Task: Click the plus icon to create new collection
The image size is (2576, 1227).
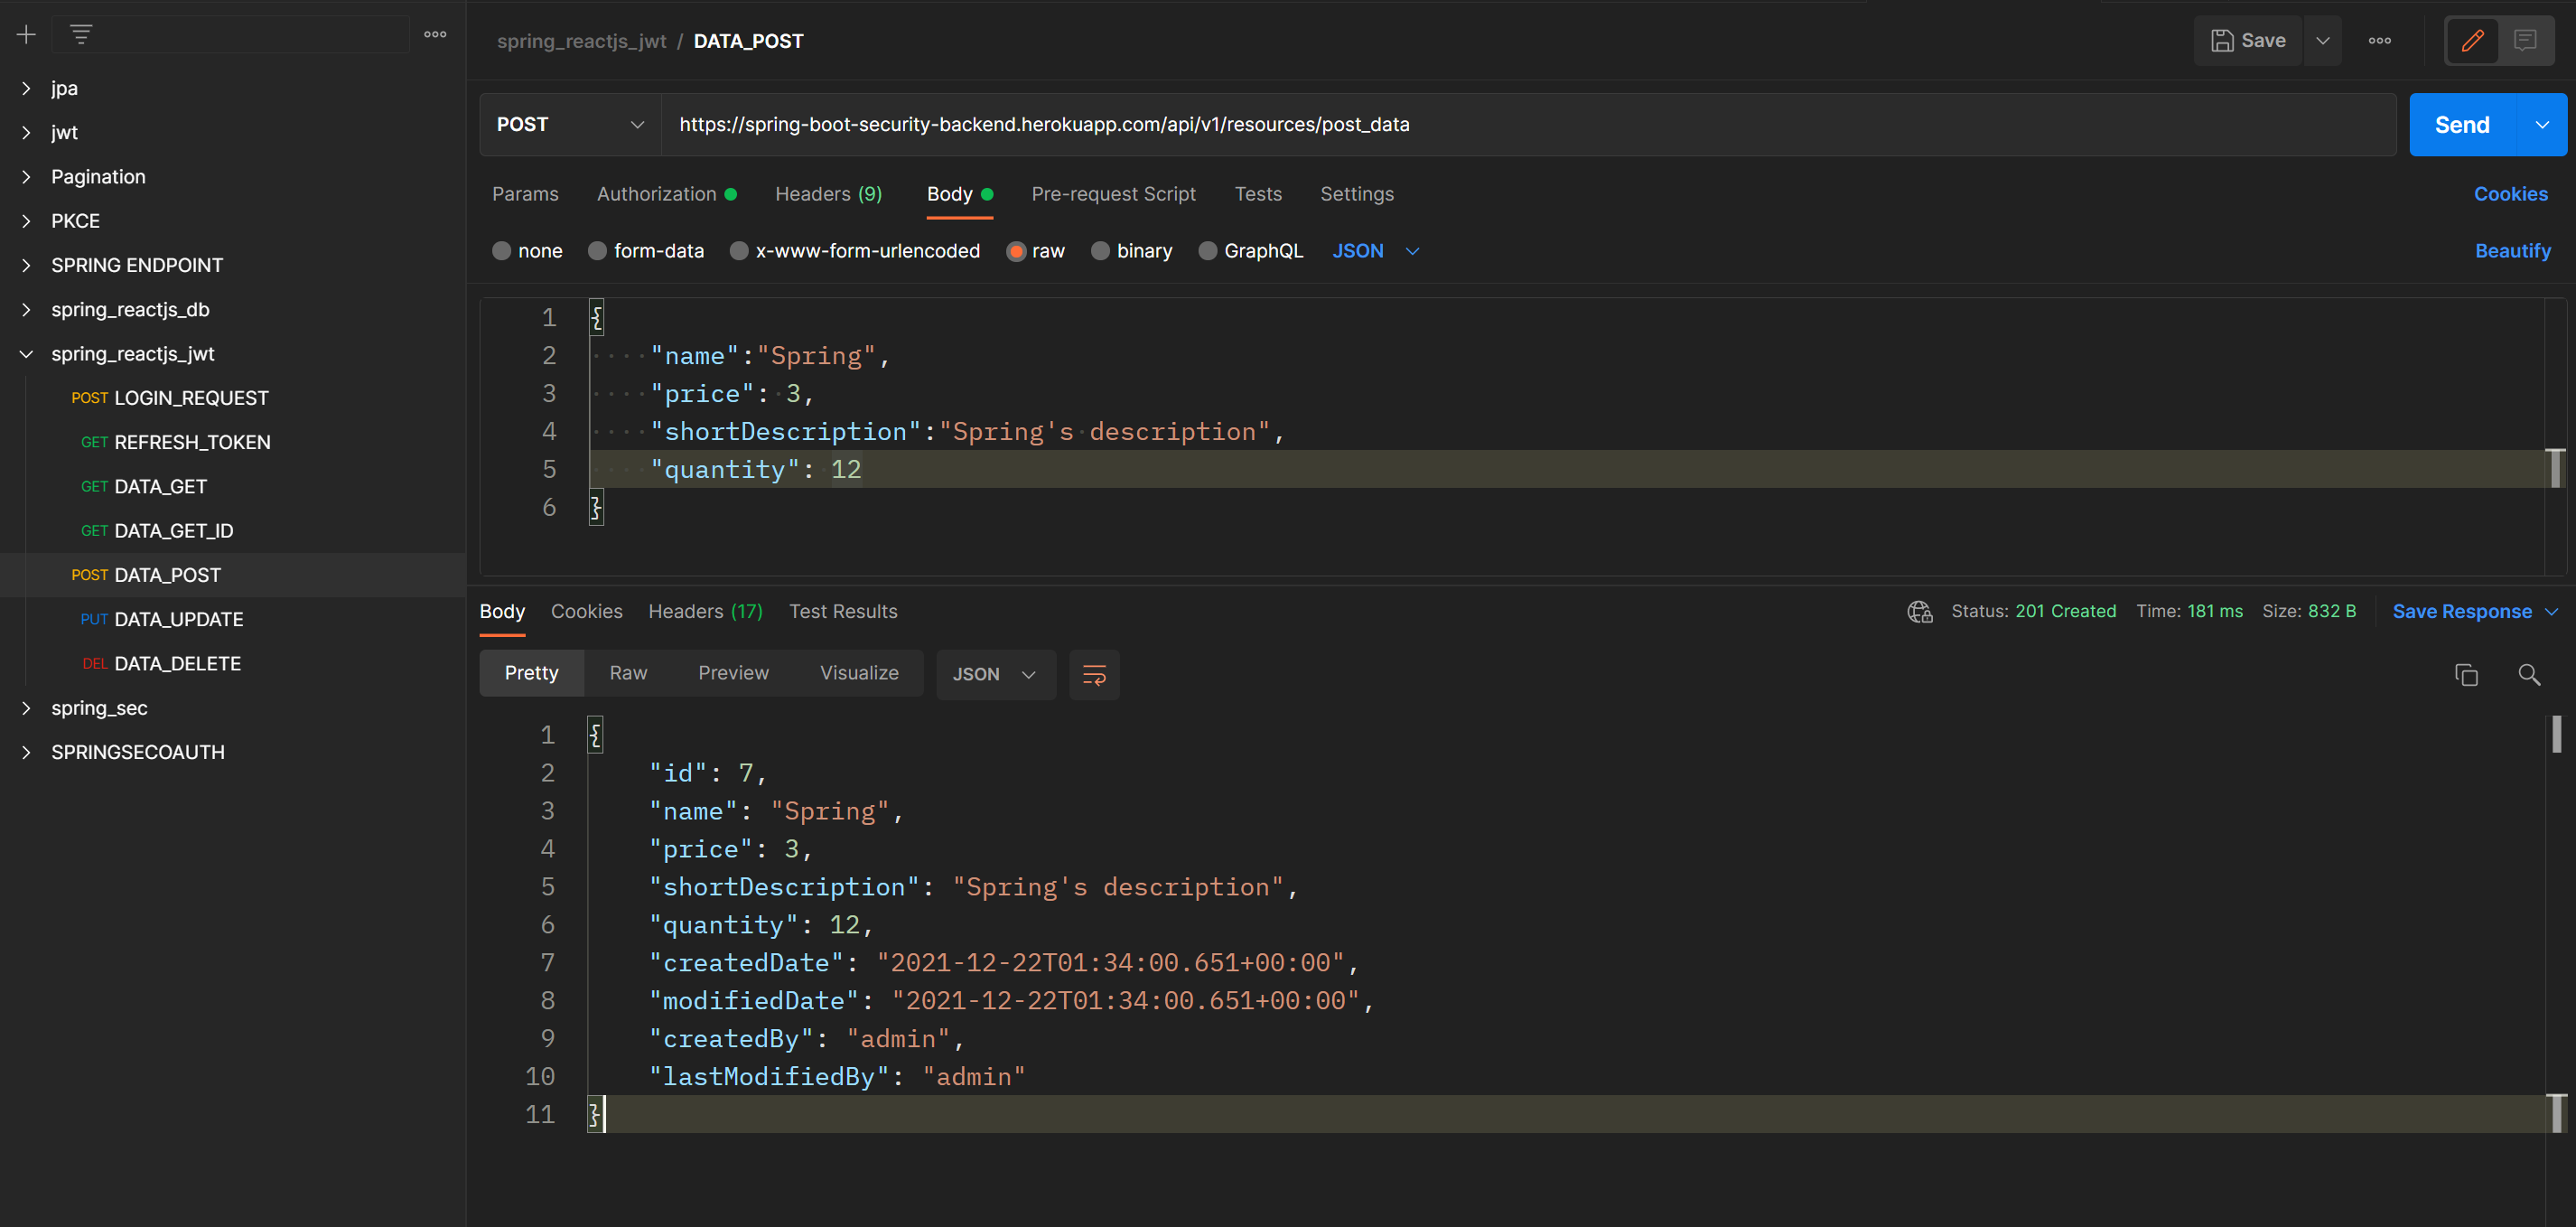Action: pos(27,35)
